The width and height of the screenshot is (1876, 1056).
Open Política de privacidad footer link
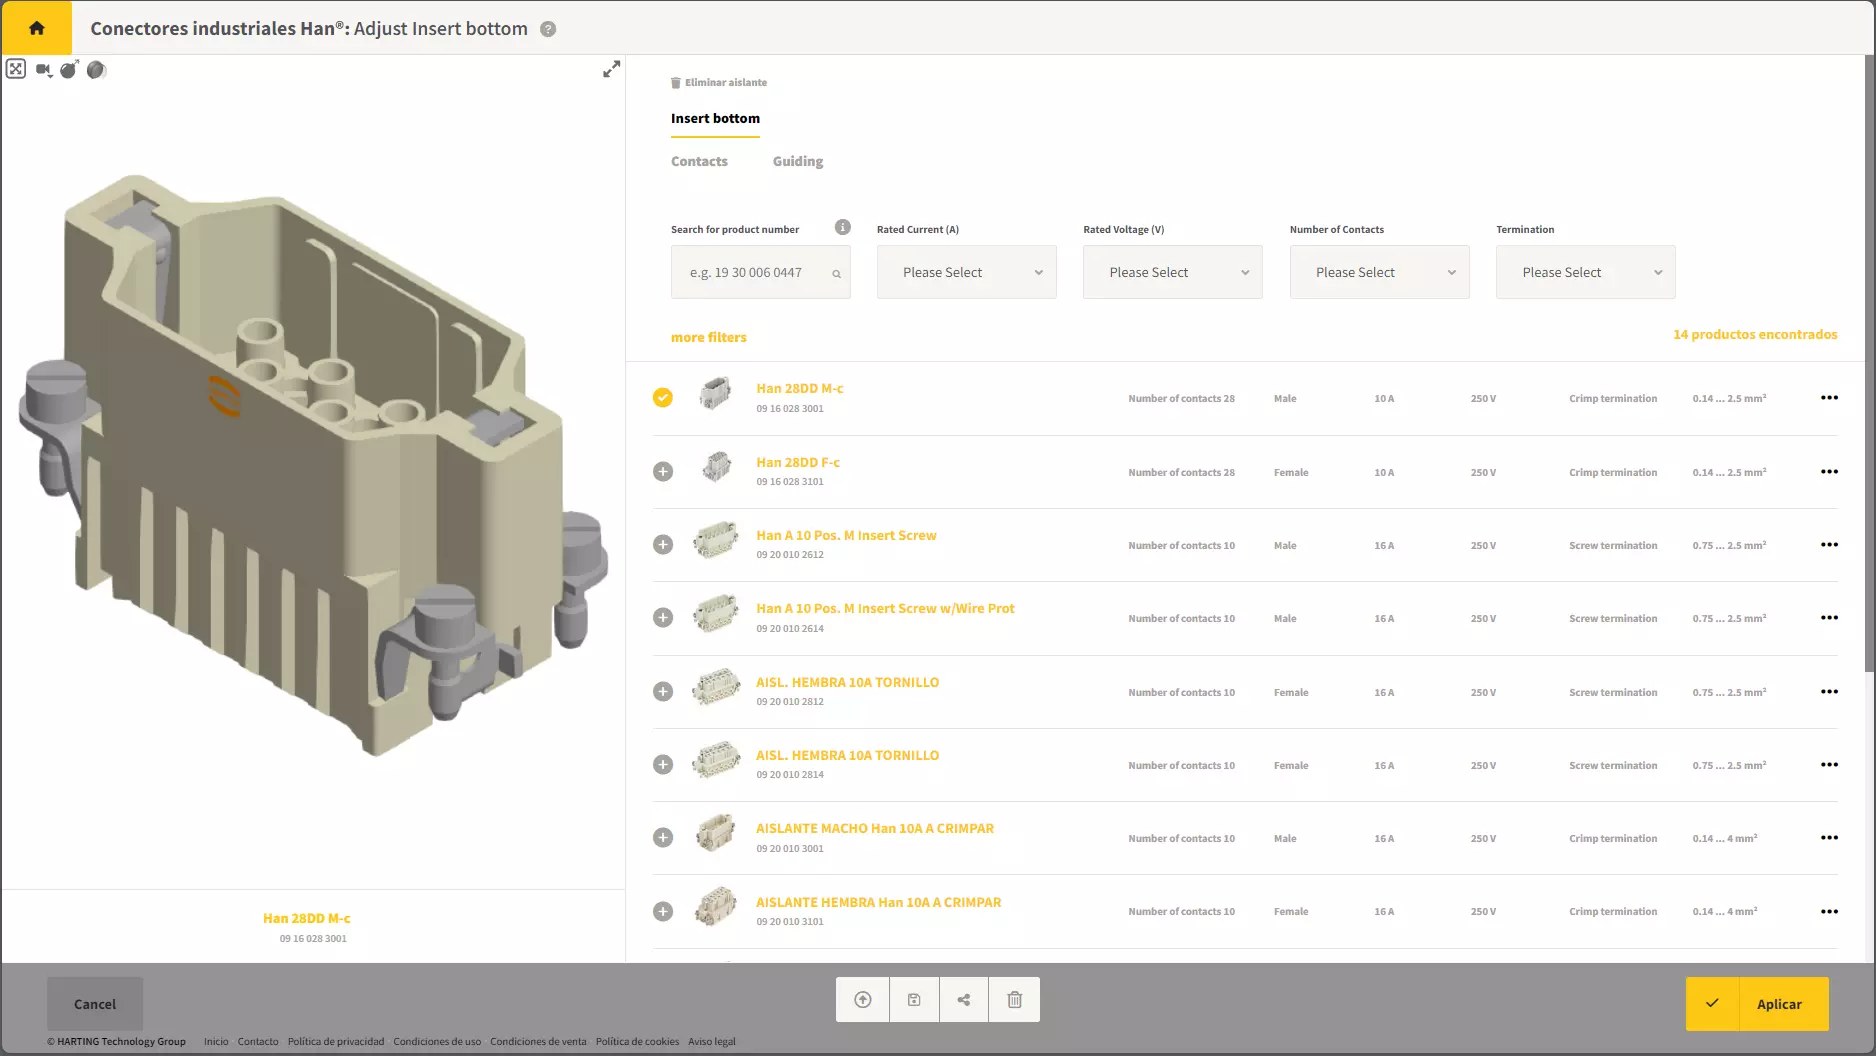pyautogui.click(x=336, y=1042)
